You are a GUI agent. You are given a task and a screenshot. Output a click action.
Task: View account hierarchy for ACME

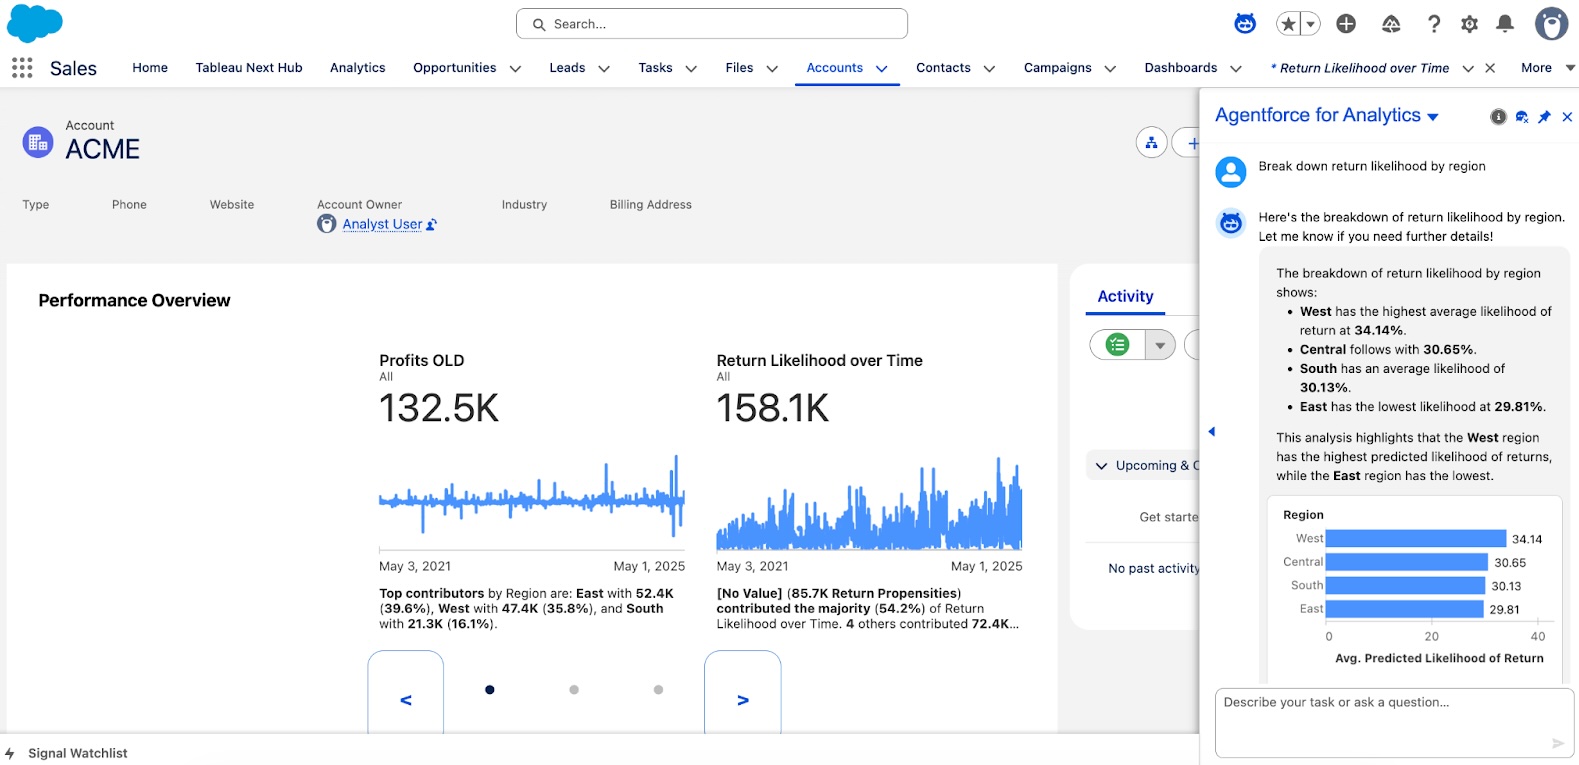tap(1152, 143)
